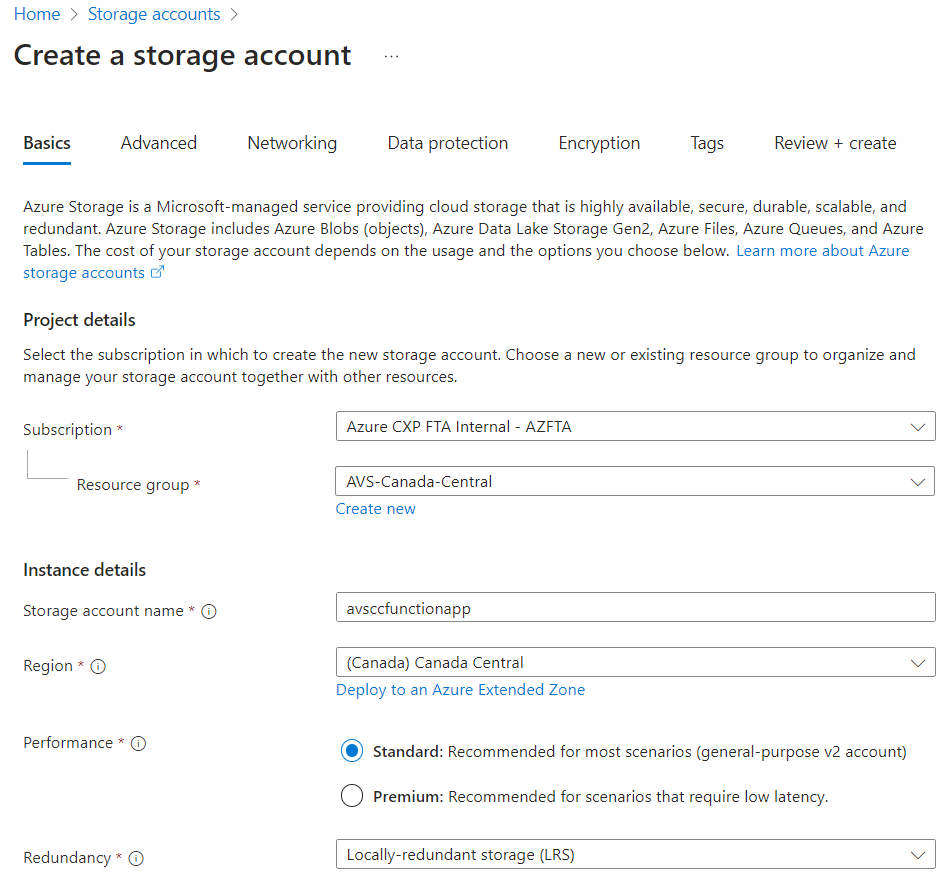Switch to the Advanced tab

(x=158, y=143)
